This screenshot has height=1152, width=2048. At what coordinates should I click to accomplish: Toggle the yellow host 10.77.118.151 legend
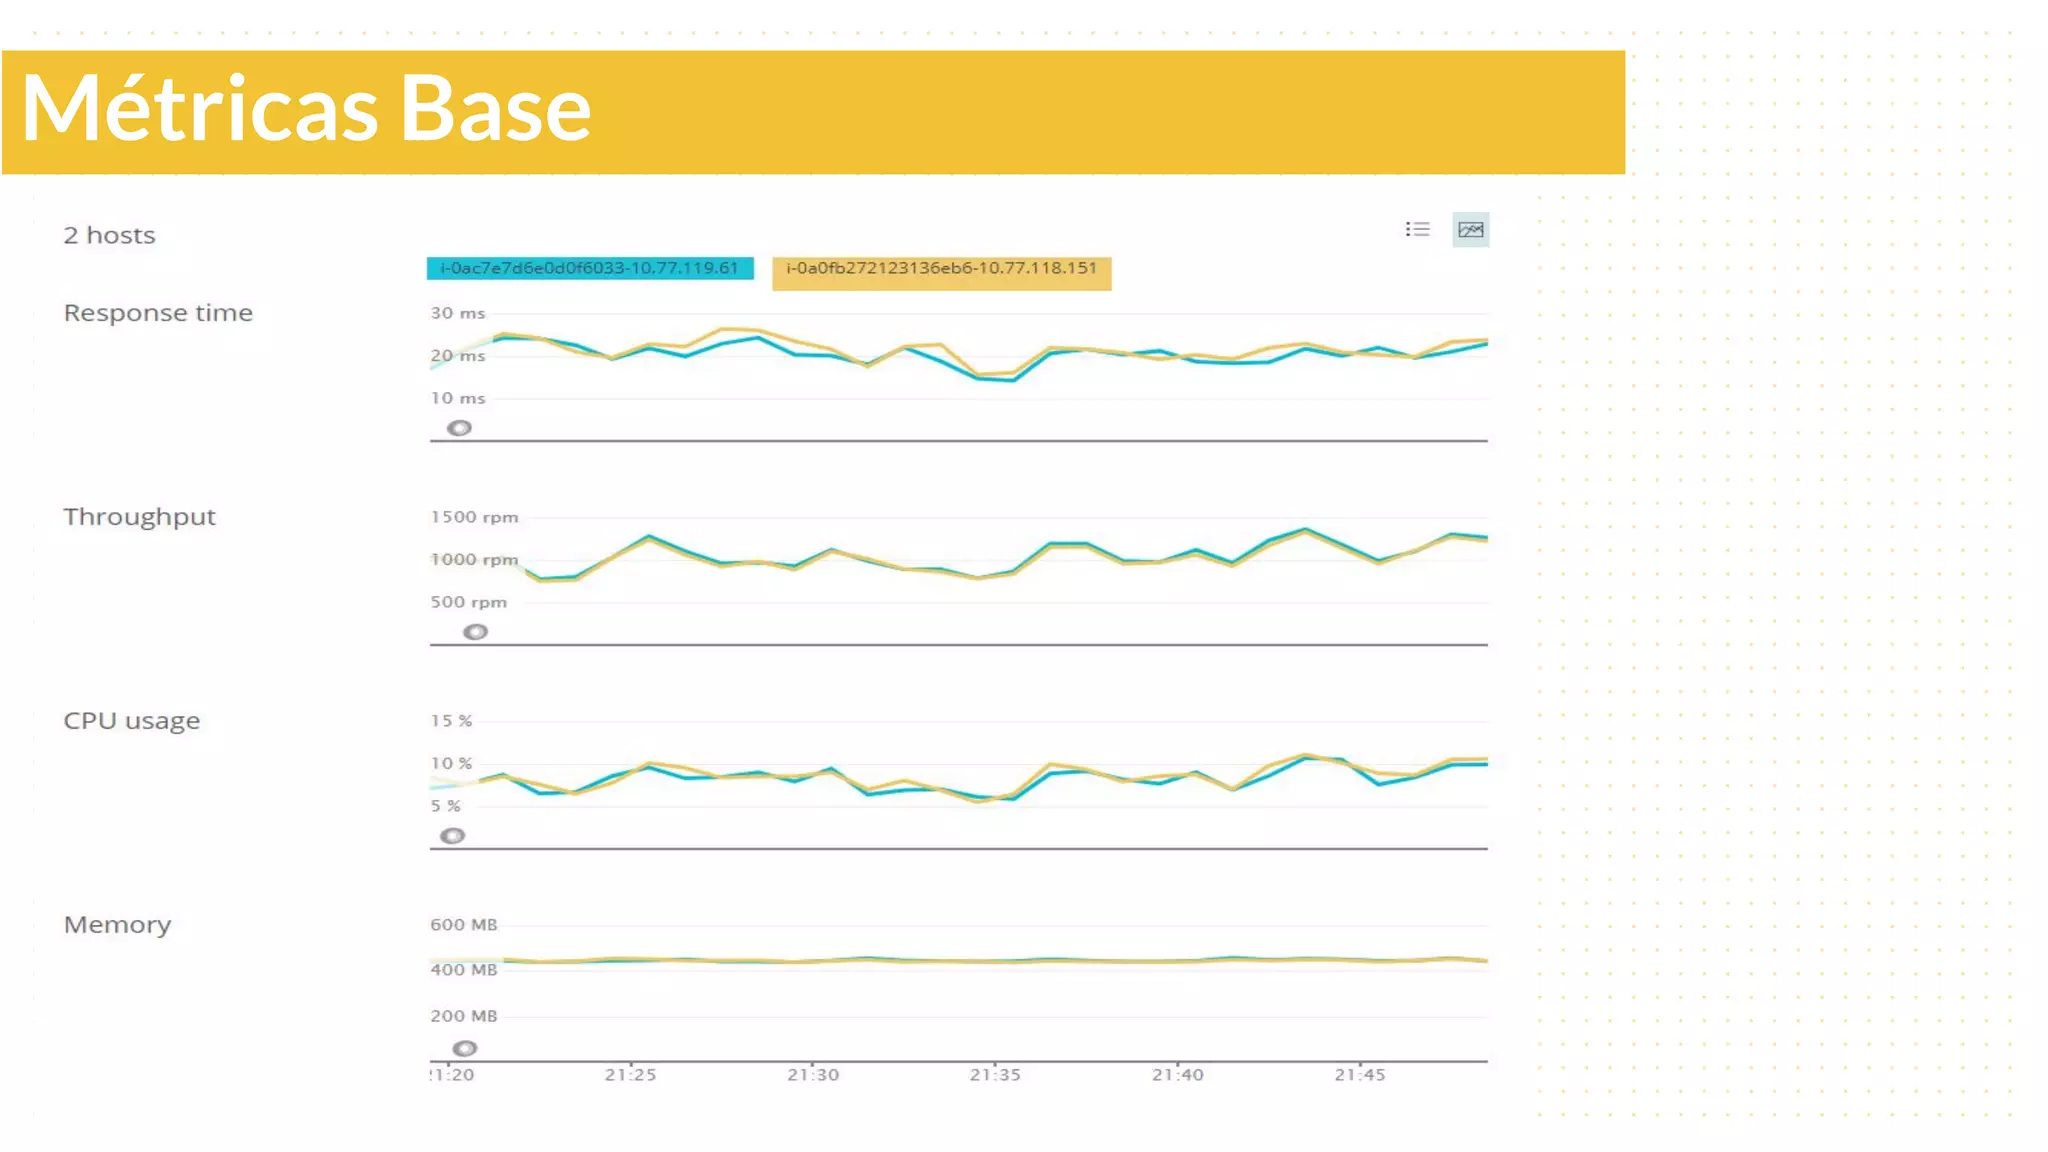coord(941,270)
